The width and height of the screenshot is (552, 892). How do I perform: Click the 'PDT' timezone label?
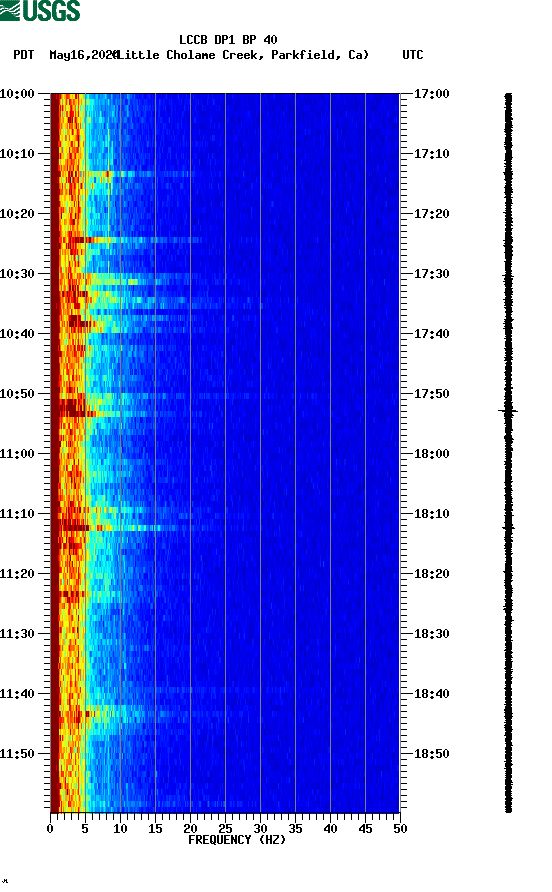24,55
